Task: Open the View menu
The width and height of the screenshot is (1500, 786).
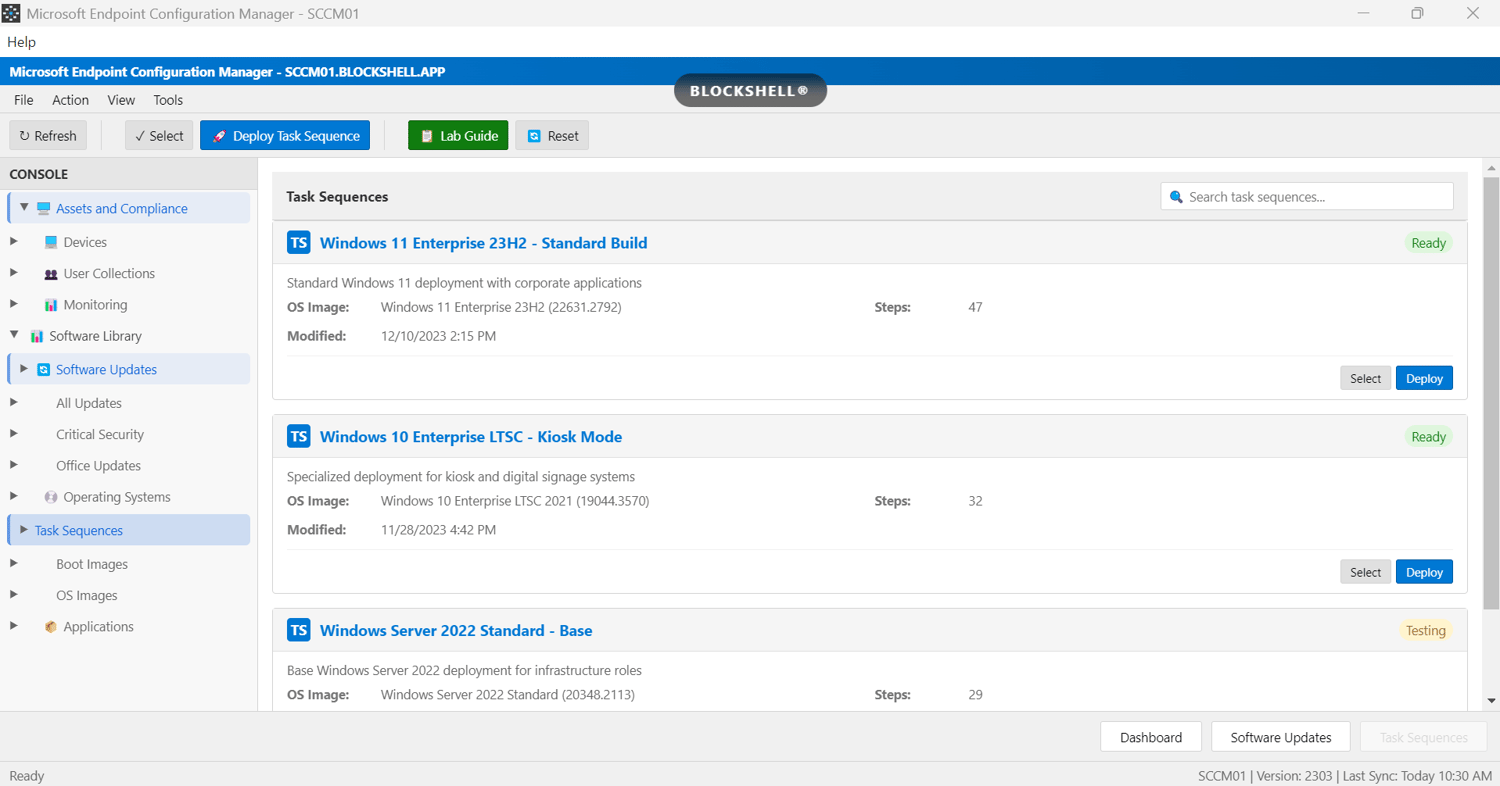Action: pyautogui.click(x=121, y=100)
